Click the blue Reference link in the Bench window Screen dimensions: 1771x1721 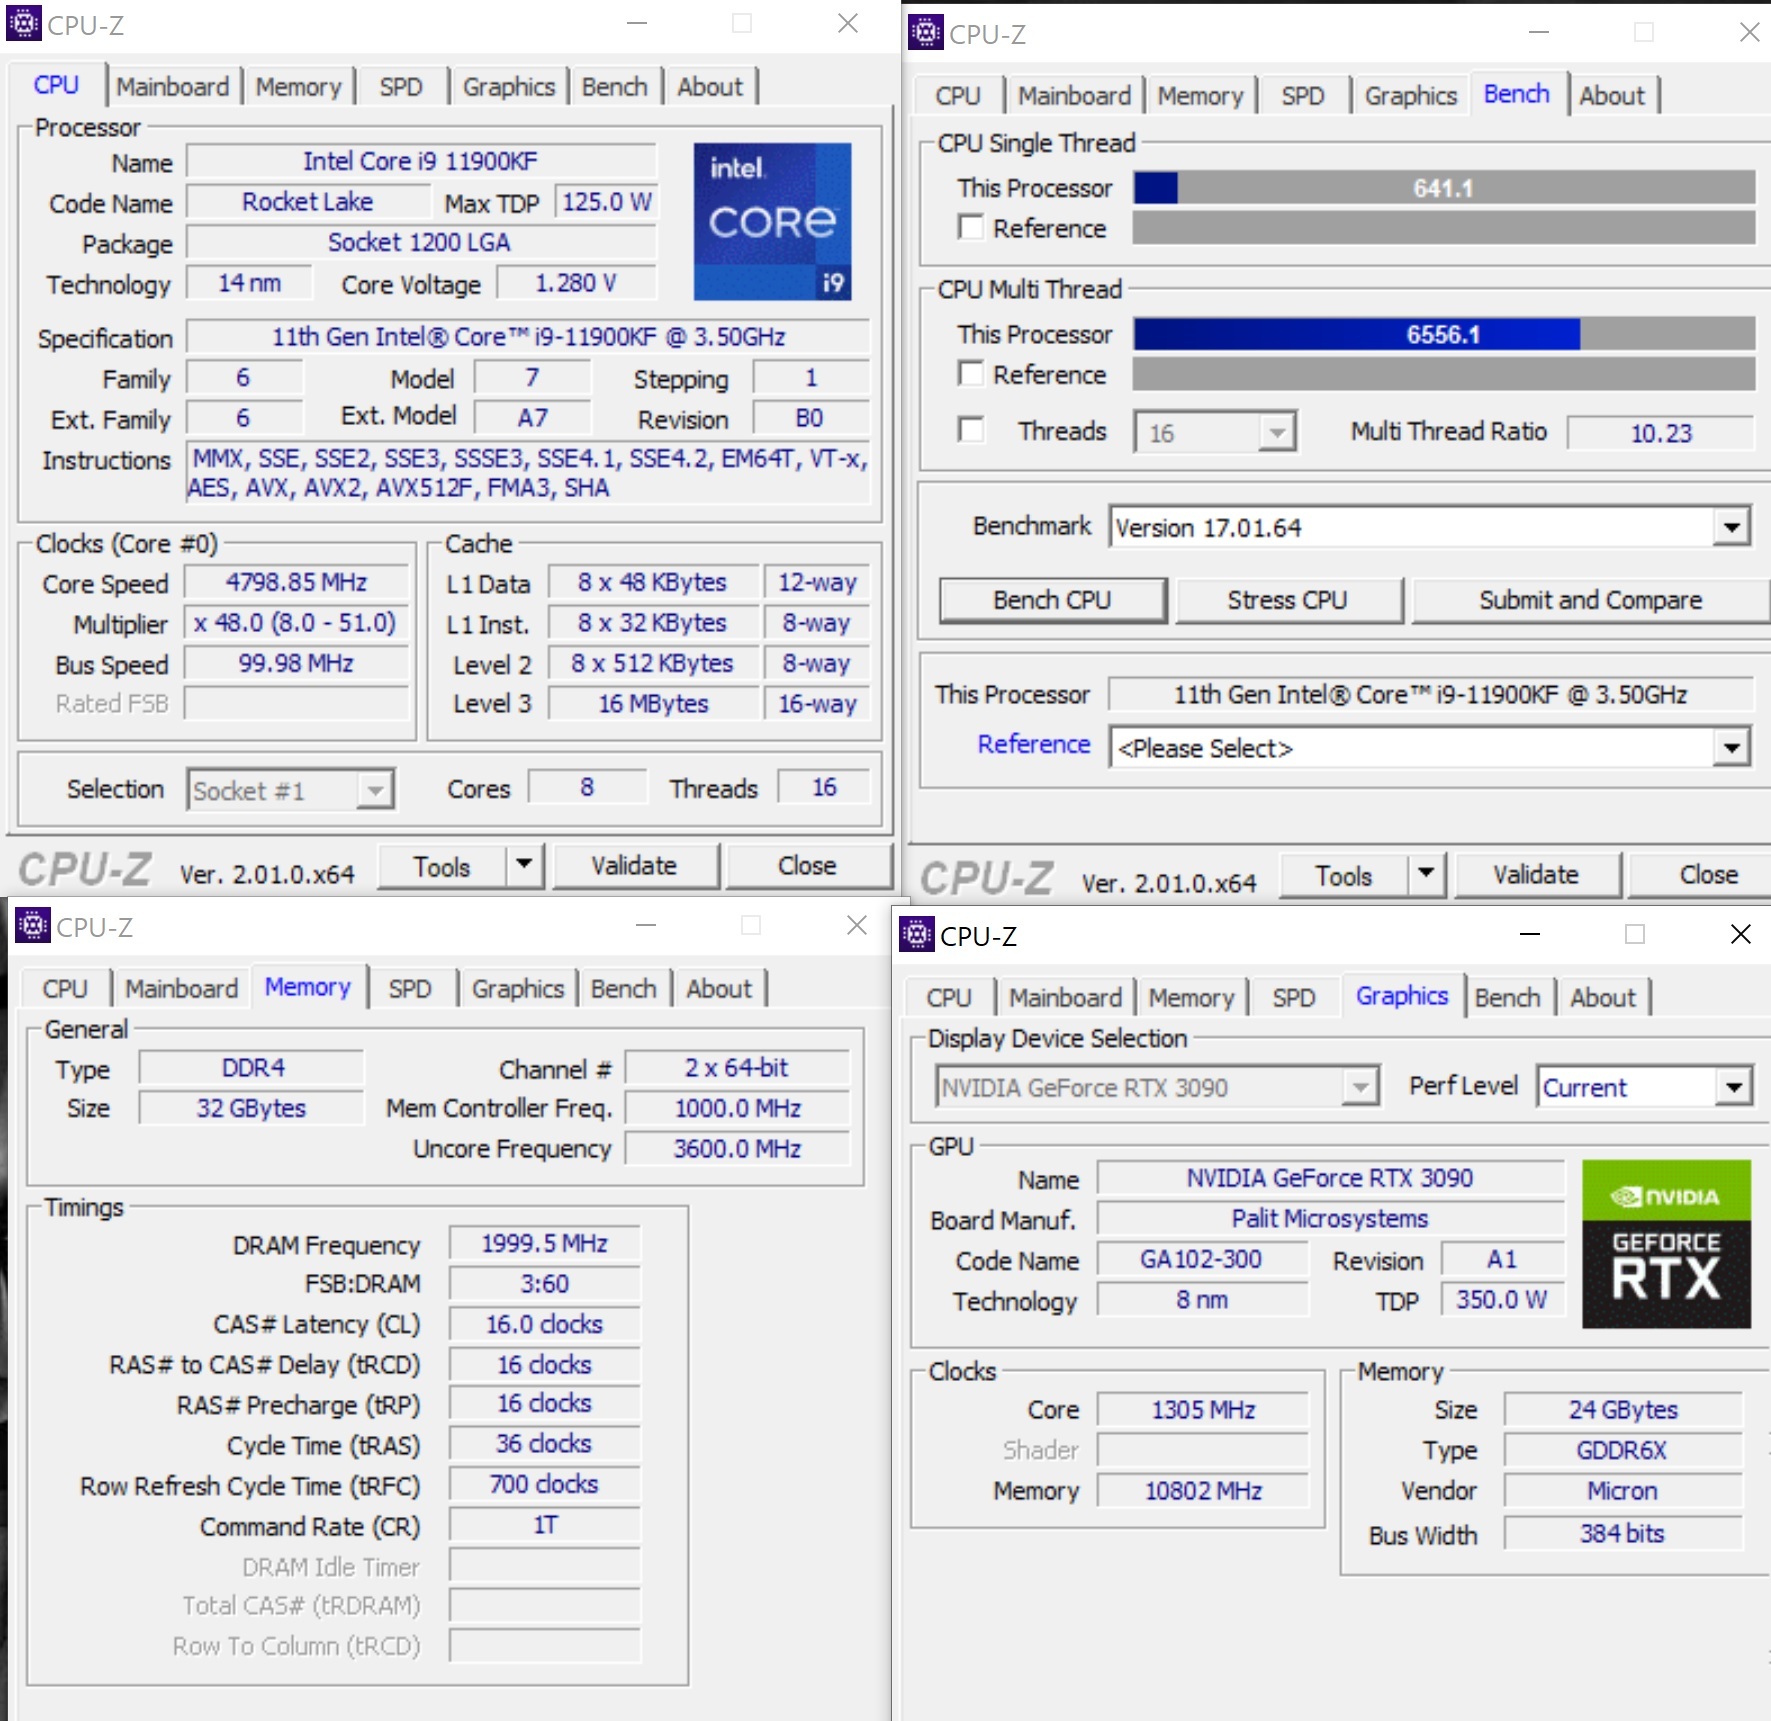(1034, 744)
